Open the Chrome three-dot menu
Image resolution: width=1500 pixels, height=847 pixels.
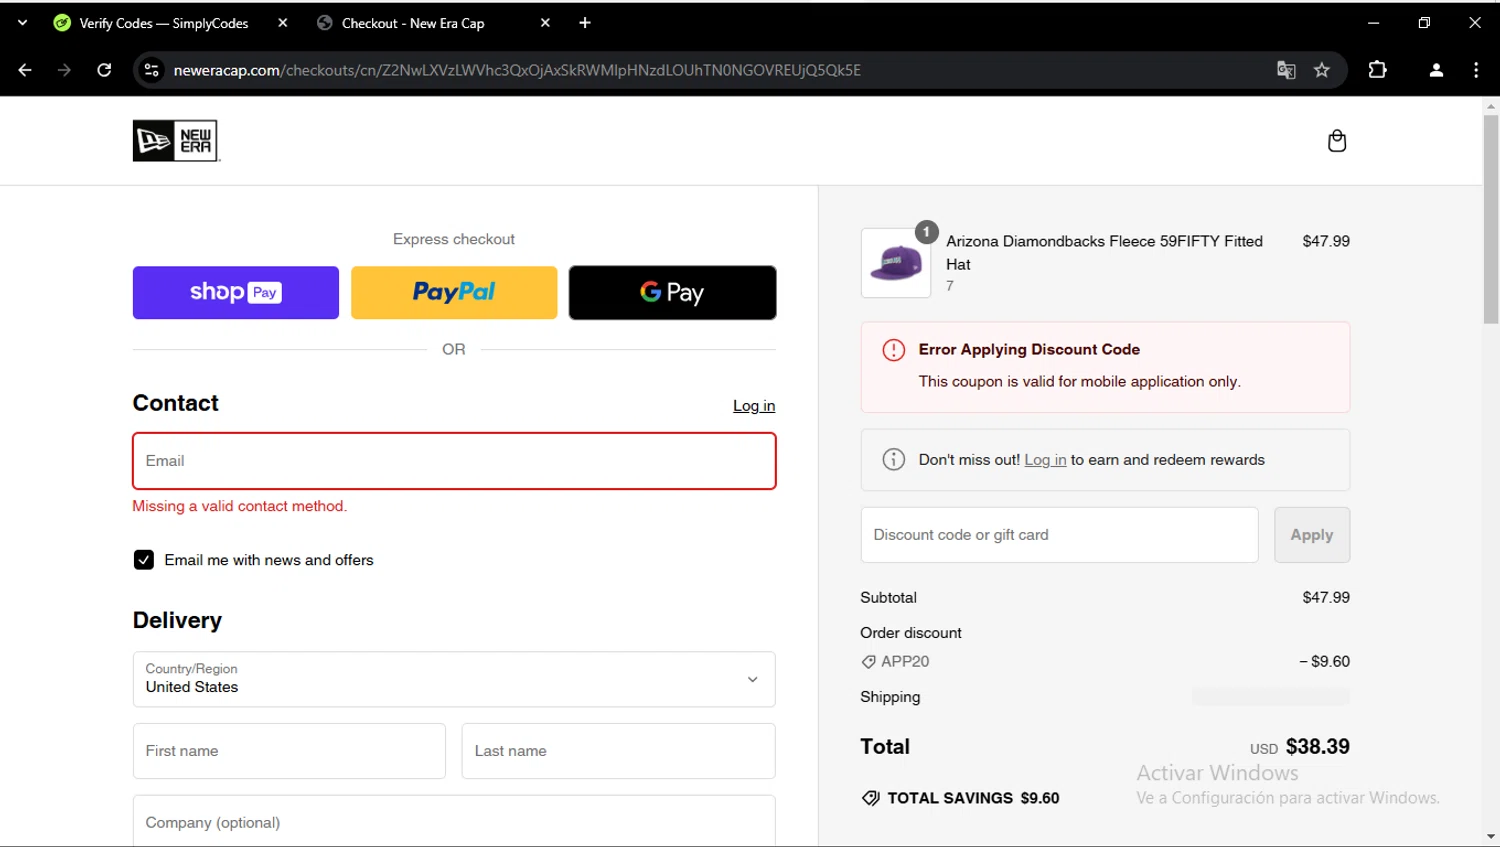1476,70
